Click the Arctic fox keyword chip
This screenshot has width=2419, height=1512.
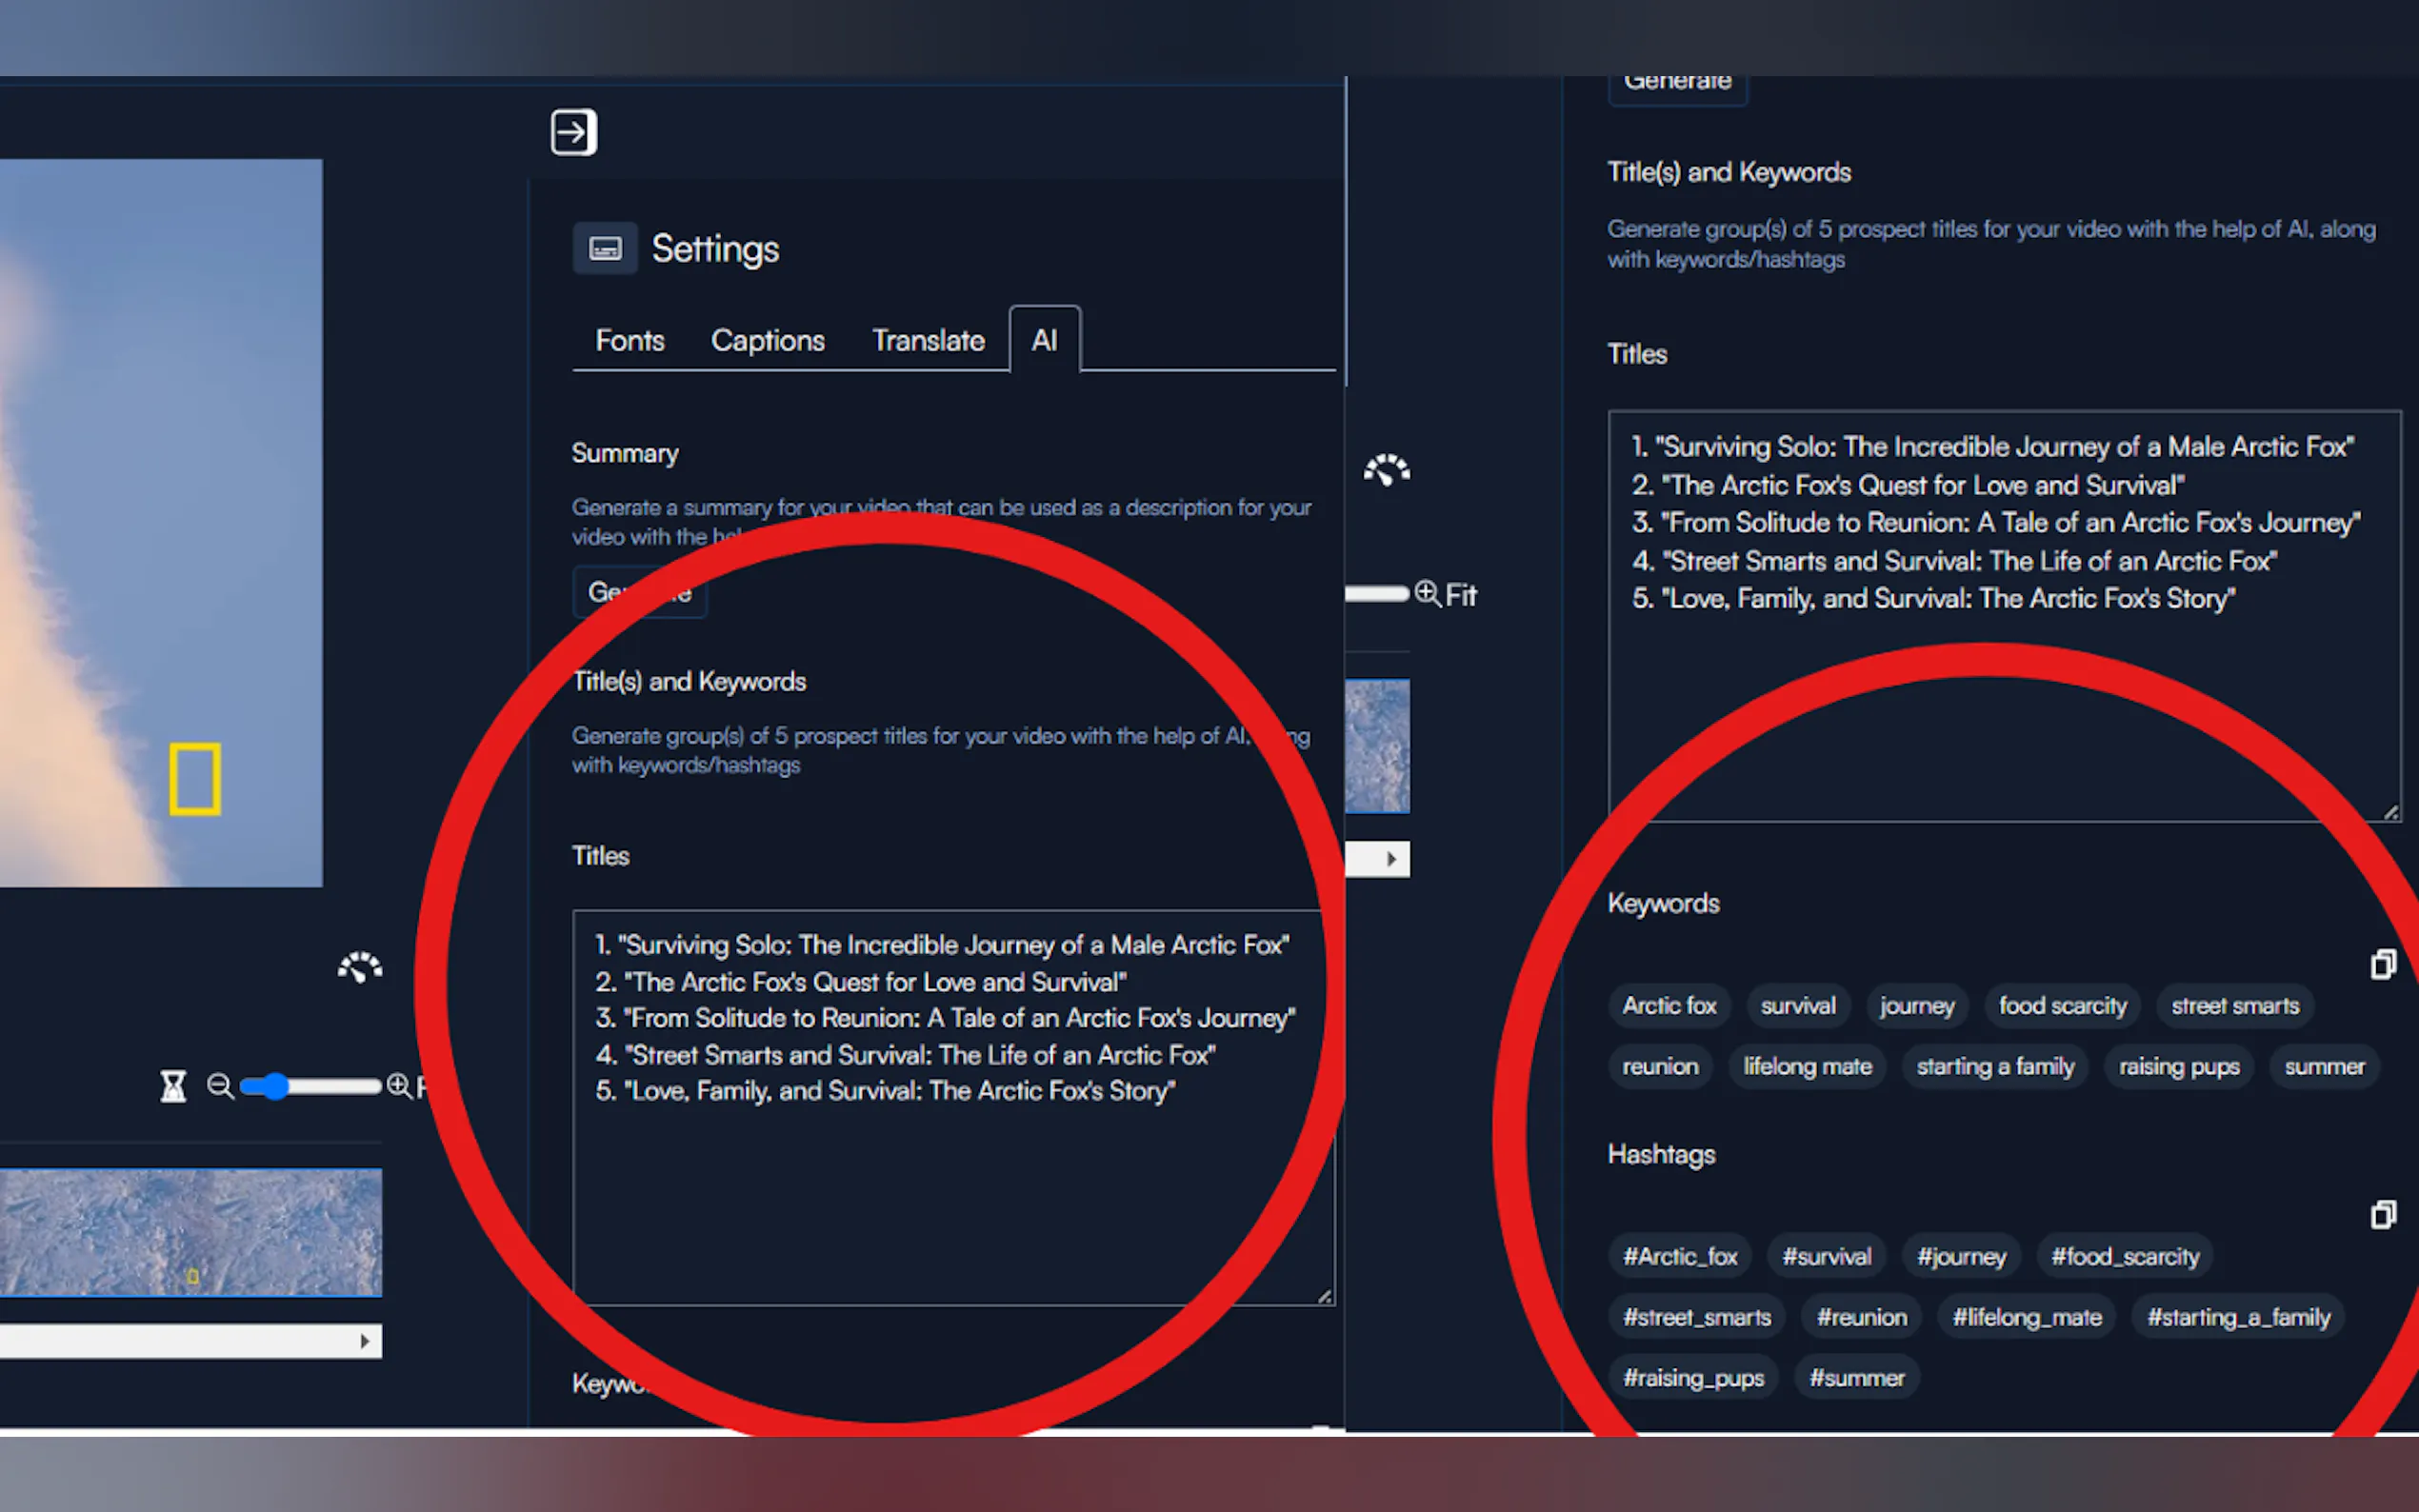(1669, 1006)
